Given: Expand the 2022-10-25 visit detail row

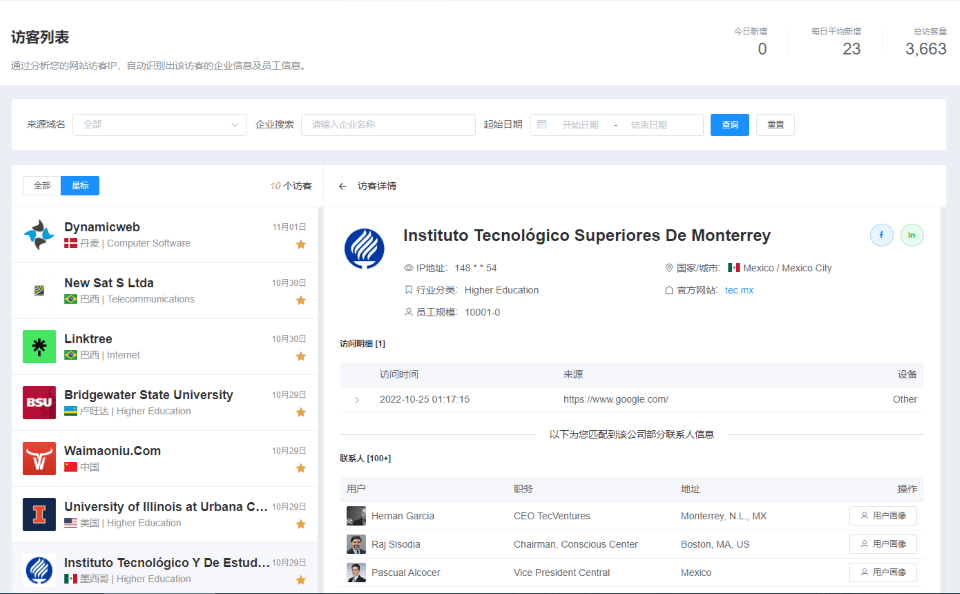Looking at the screenshot, I should point(357,400).
